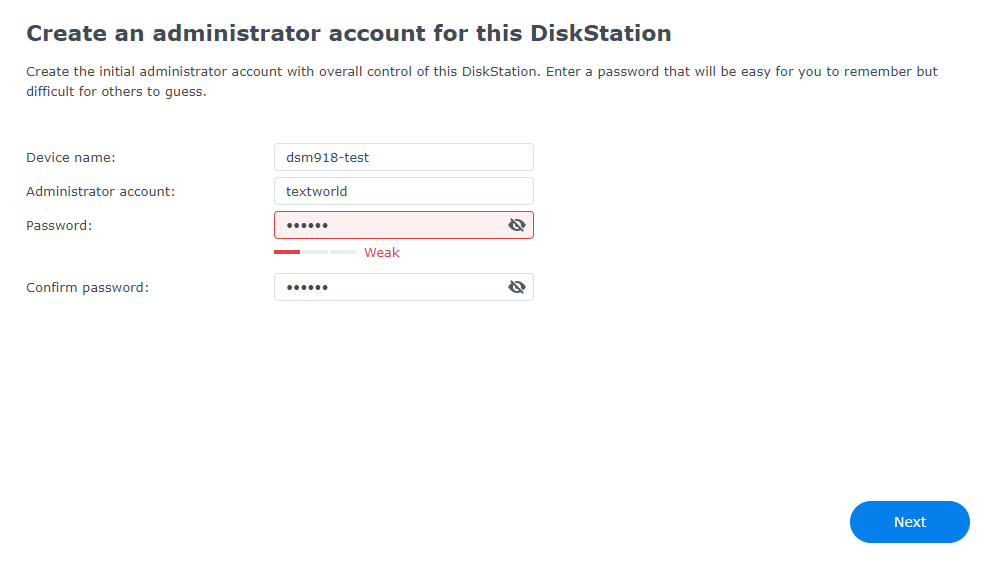
Task: Click the description line starting 'Create the initial'
Action: click(x=481, y=72)
